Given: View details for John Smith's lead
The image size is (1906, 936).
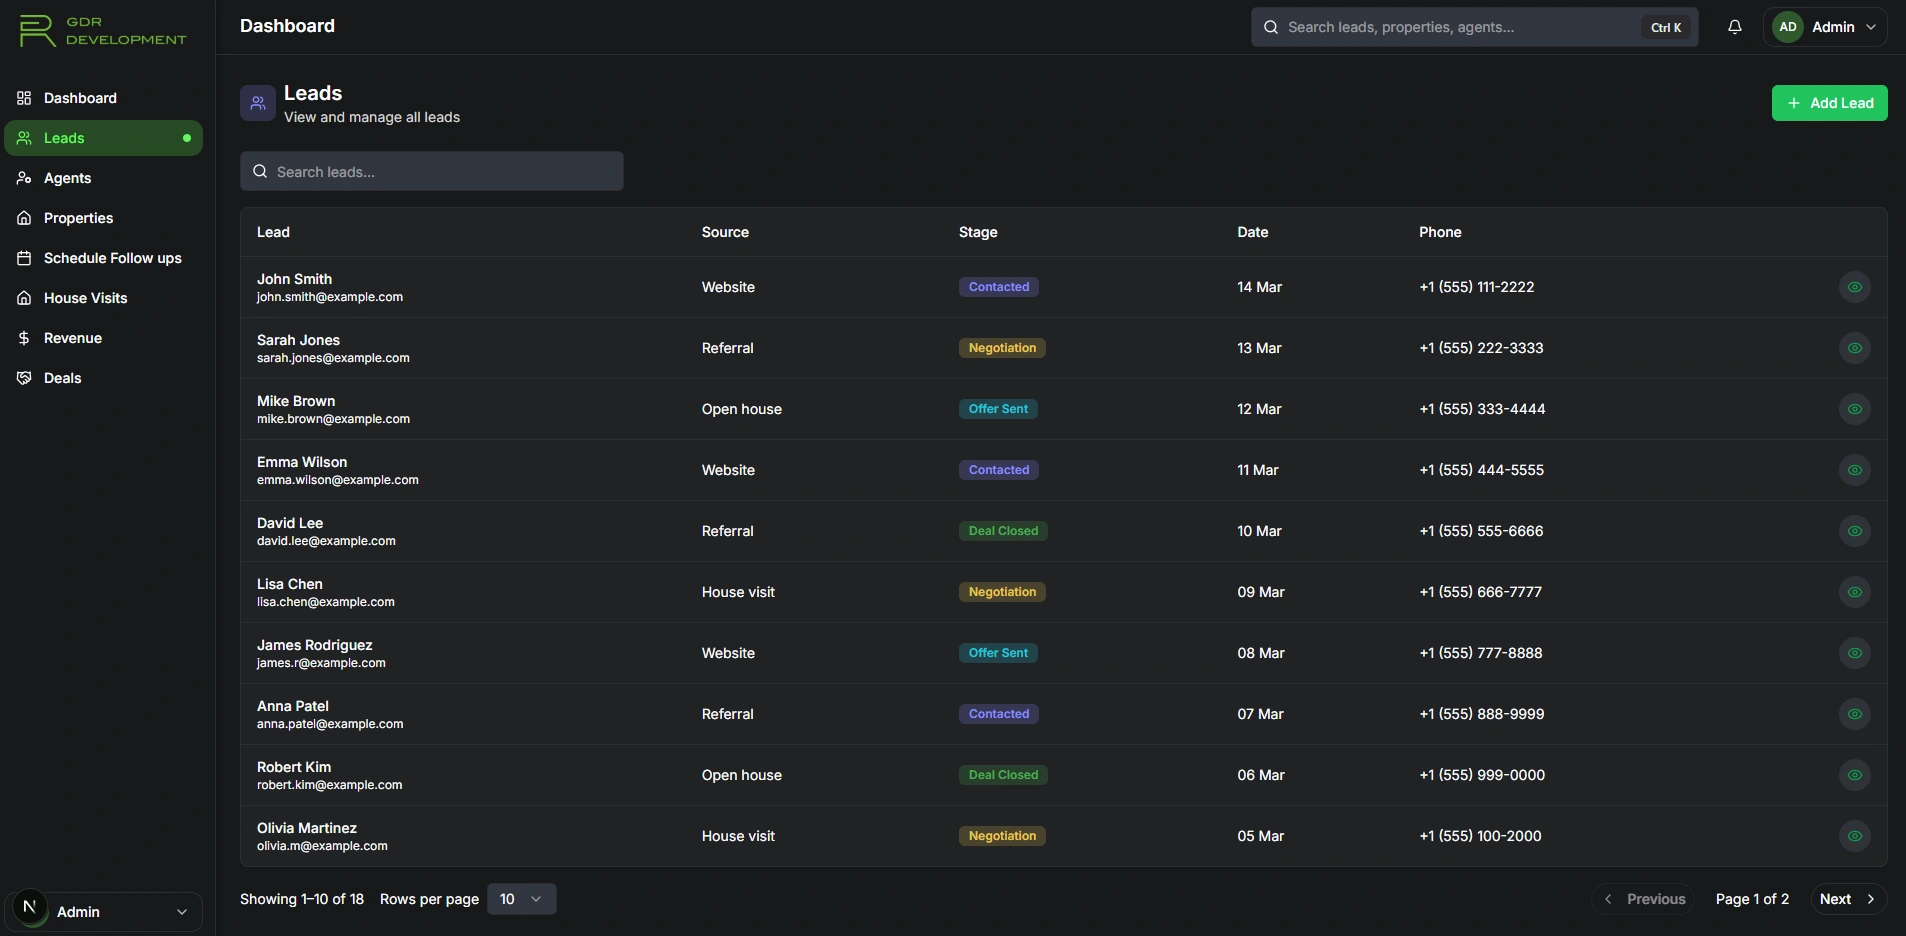Looking at the screenshot, I should tap(1855, 287).
